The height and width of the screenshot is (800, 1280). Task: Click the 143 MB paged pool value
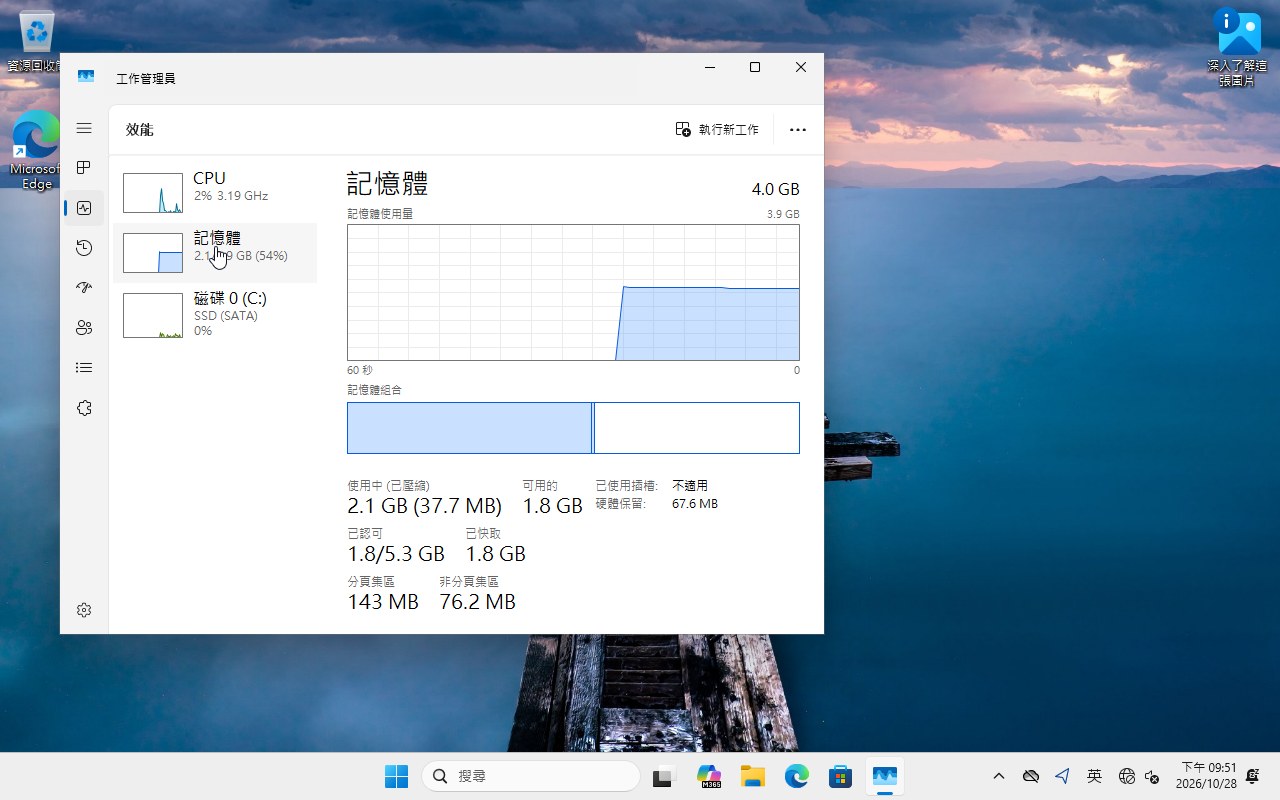click(383, 602)
